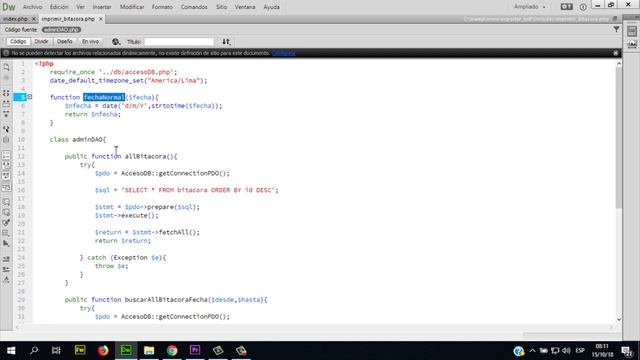Click the vertical scrollbar of code view

click(x=619, y=137)
